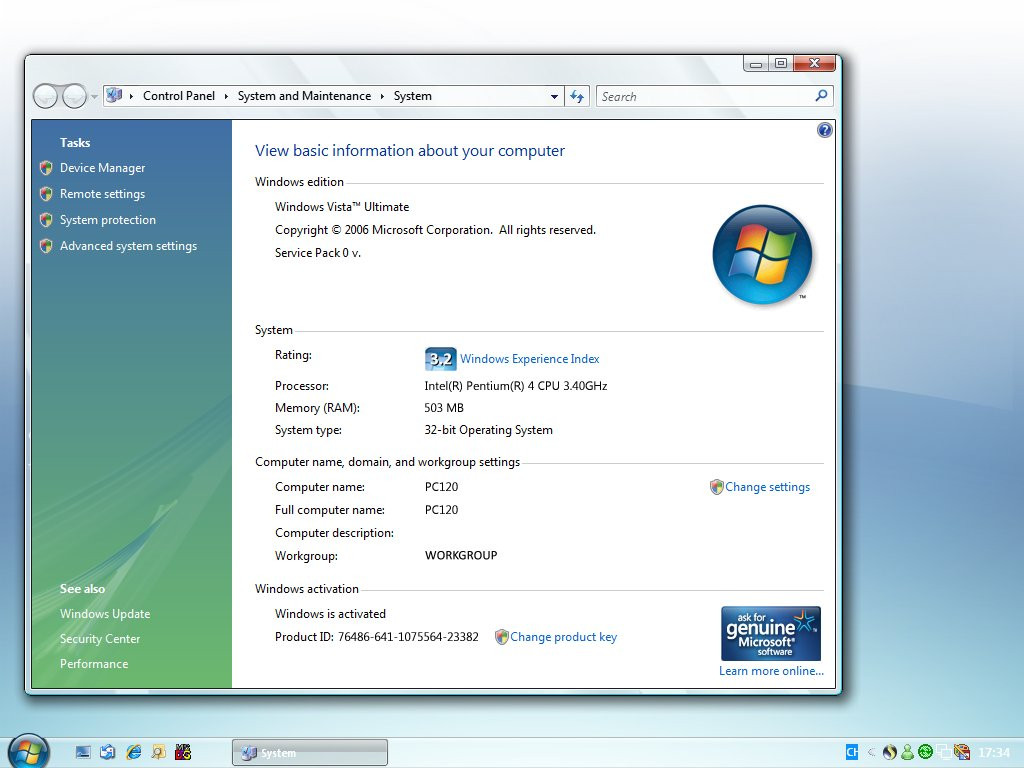Image resolution: width=1024 pixels, height=768 pixels.
Task: Open Remote settings task link
Action: (103, 194)
